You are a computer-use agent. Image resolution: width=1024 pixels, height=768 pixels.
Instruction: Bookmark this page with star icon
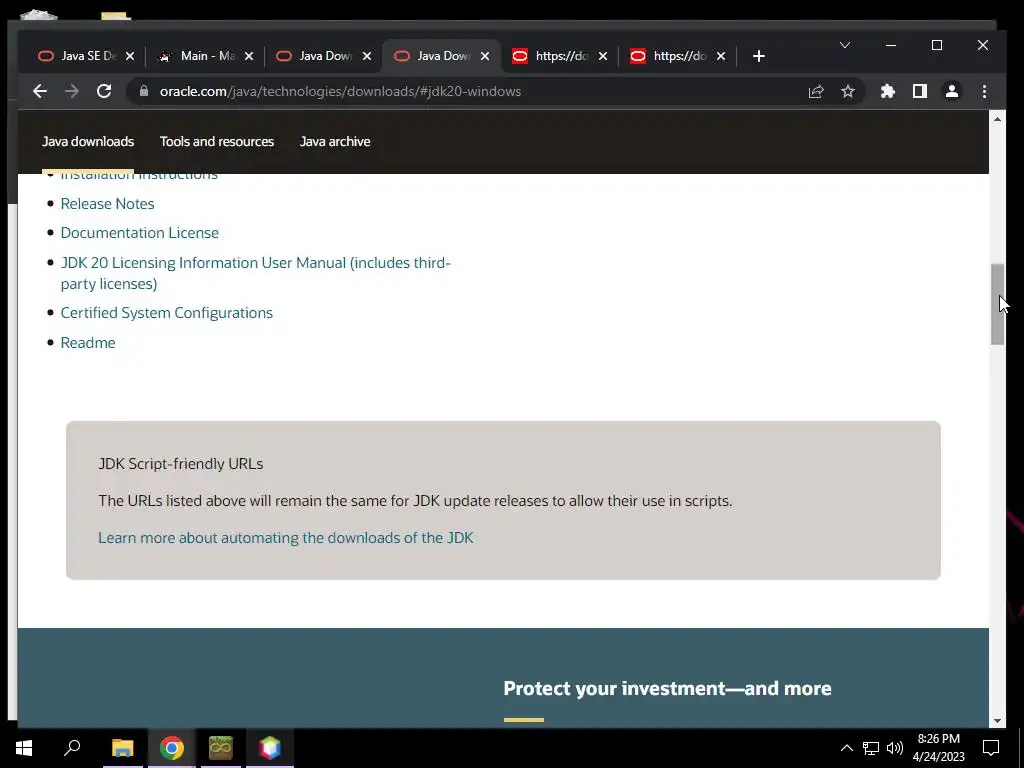[848, 91]
